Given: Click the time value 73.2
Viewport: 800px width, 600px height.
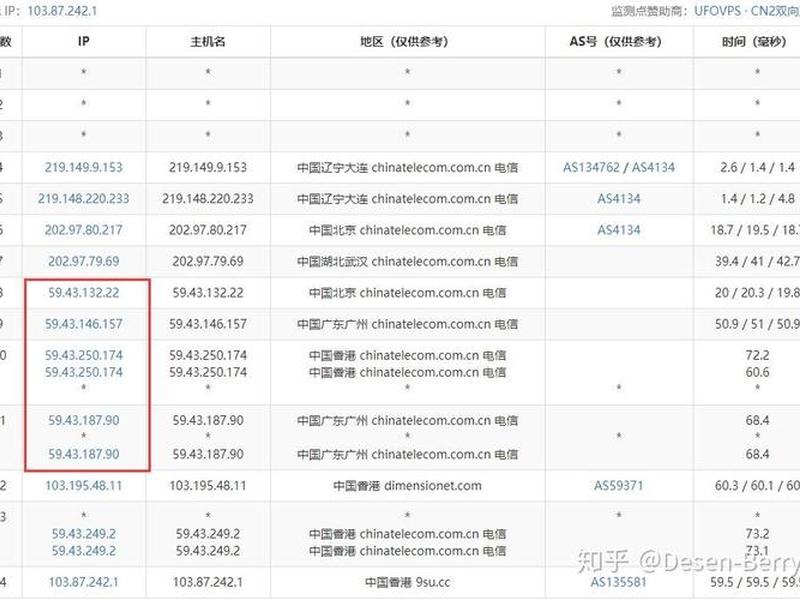Looking at the screenshot, I should [x=757, y=534].
